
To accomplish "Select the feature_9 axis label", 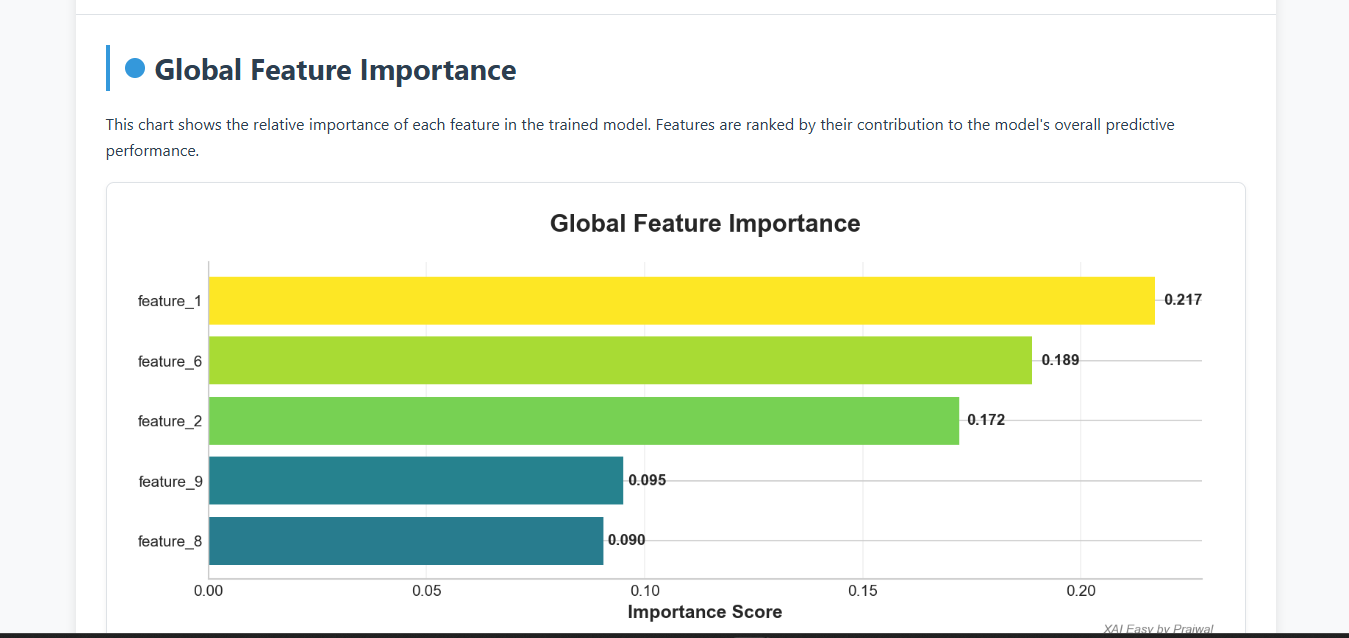I will click(x=170, y=481).
